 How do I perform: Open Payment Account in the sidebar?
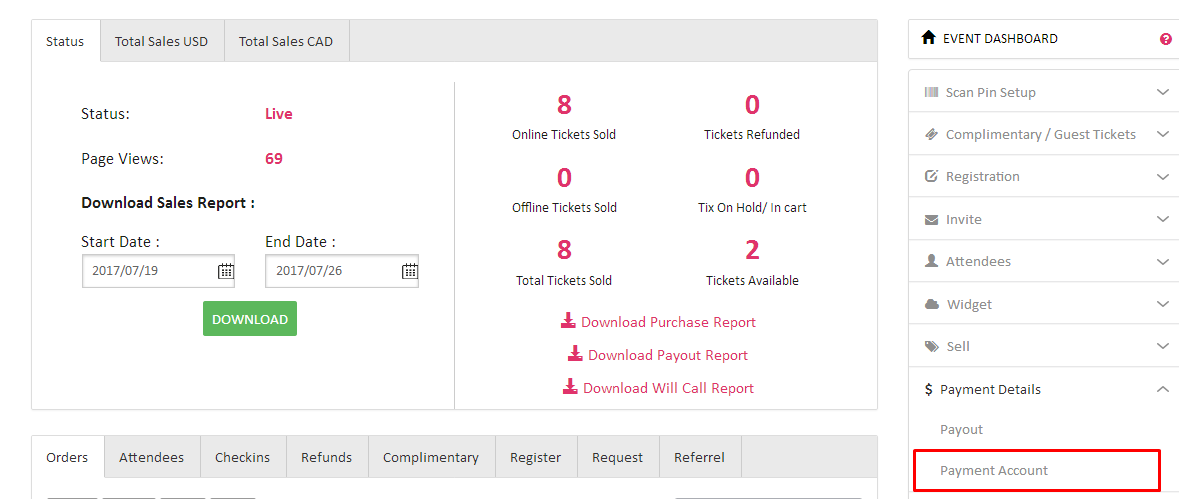(994, 470)
